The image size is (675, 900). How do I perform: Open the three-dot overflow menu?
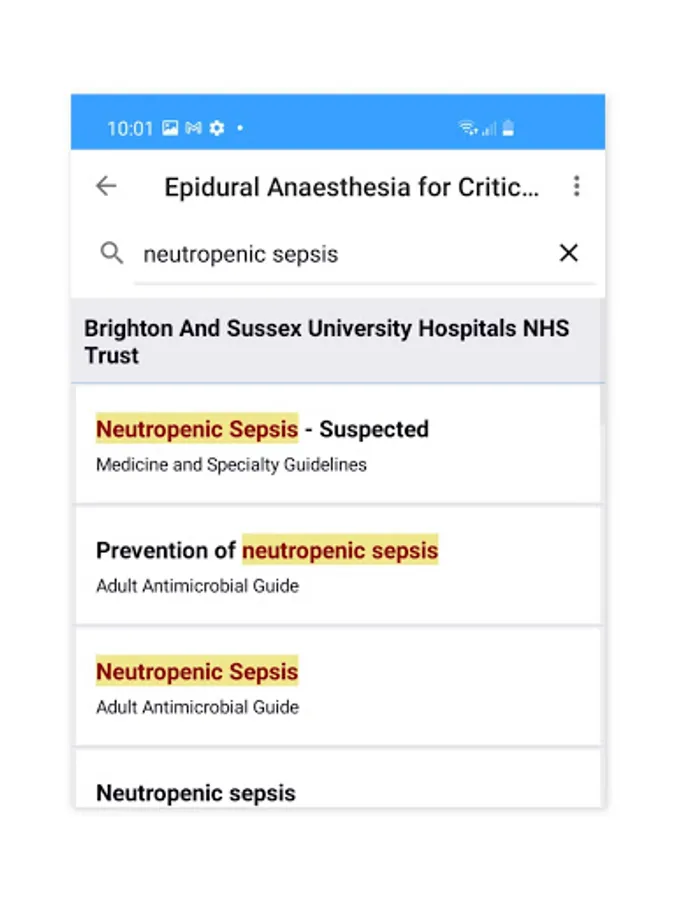(576, 186)
